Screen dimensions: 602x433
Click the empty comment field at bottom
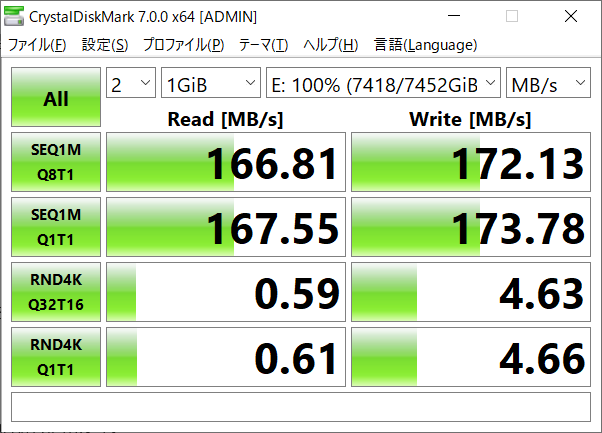click(301, 407)
